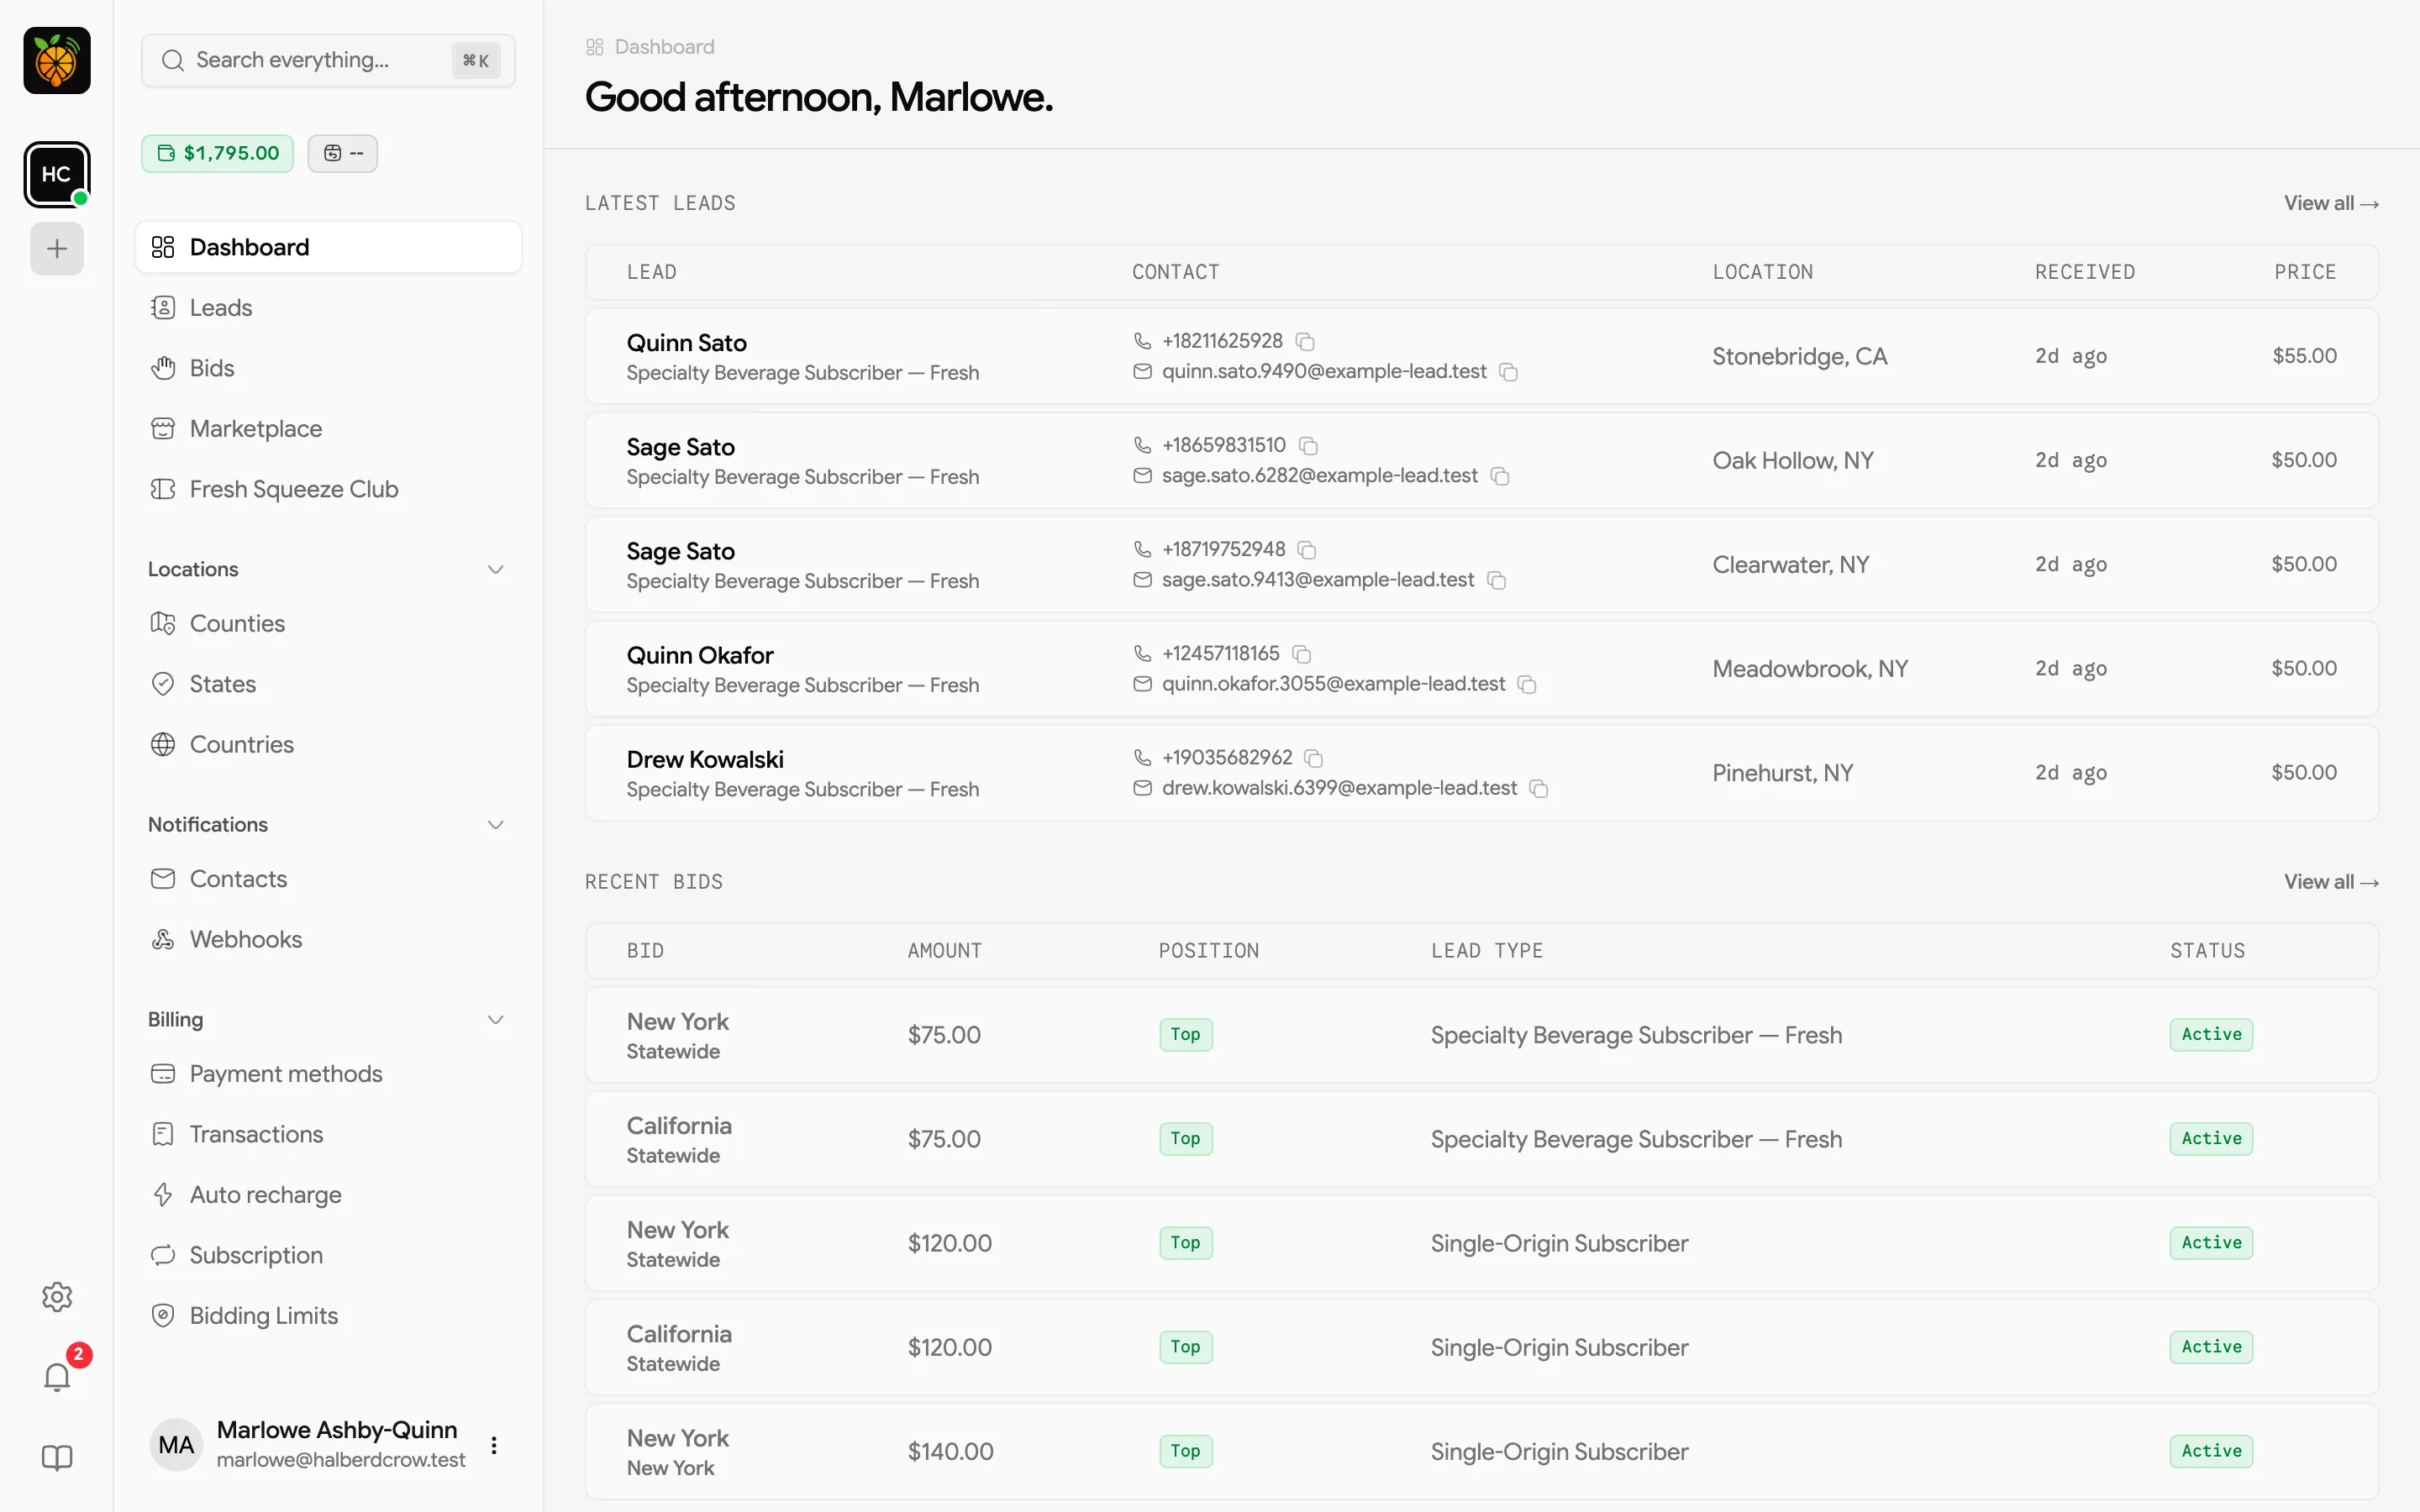Add a new workspace with plus button
2420x1512 pixels.
click(x=57, y=248)
